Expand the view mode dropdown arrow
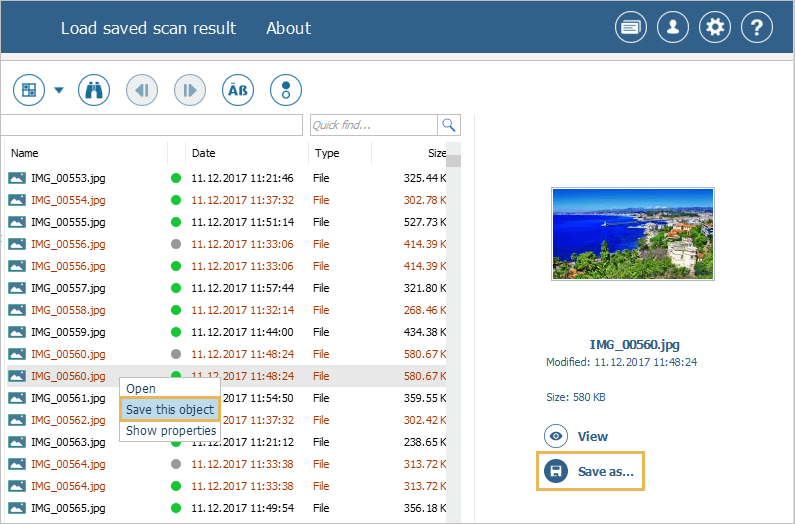 tap(58, 91)
